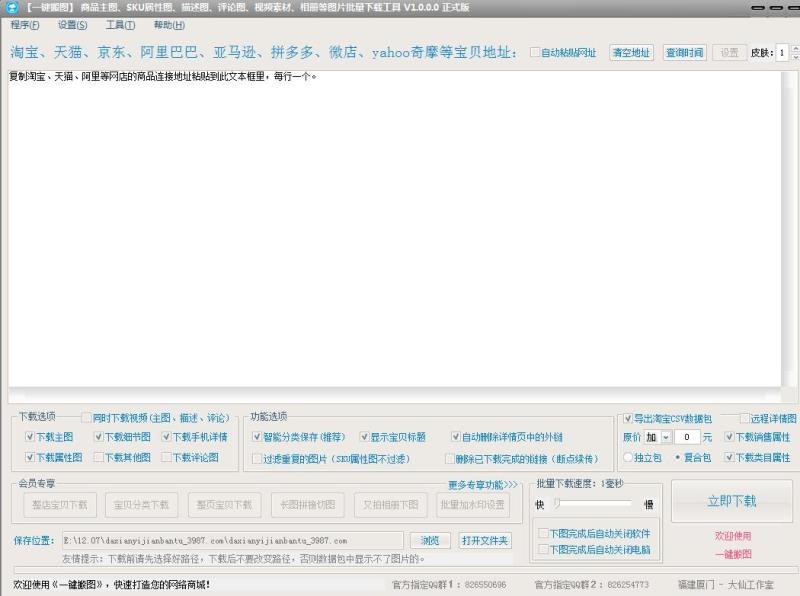Select the 独立包 radio button
The height and width of the screenshot is (596, 800).
628,457
